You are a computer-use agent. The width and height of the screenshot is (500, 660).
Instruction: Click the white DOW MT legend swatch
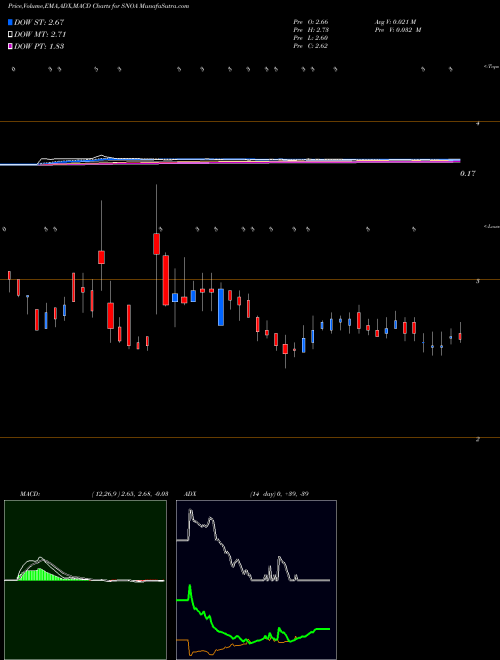tap(10, 34)
